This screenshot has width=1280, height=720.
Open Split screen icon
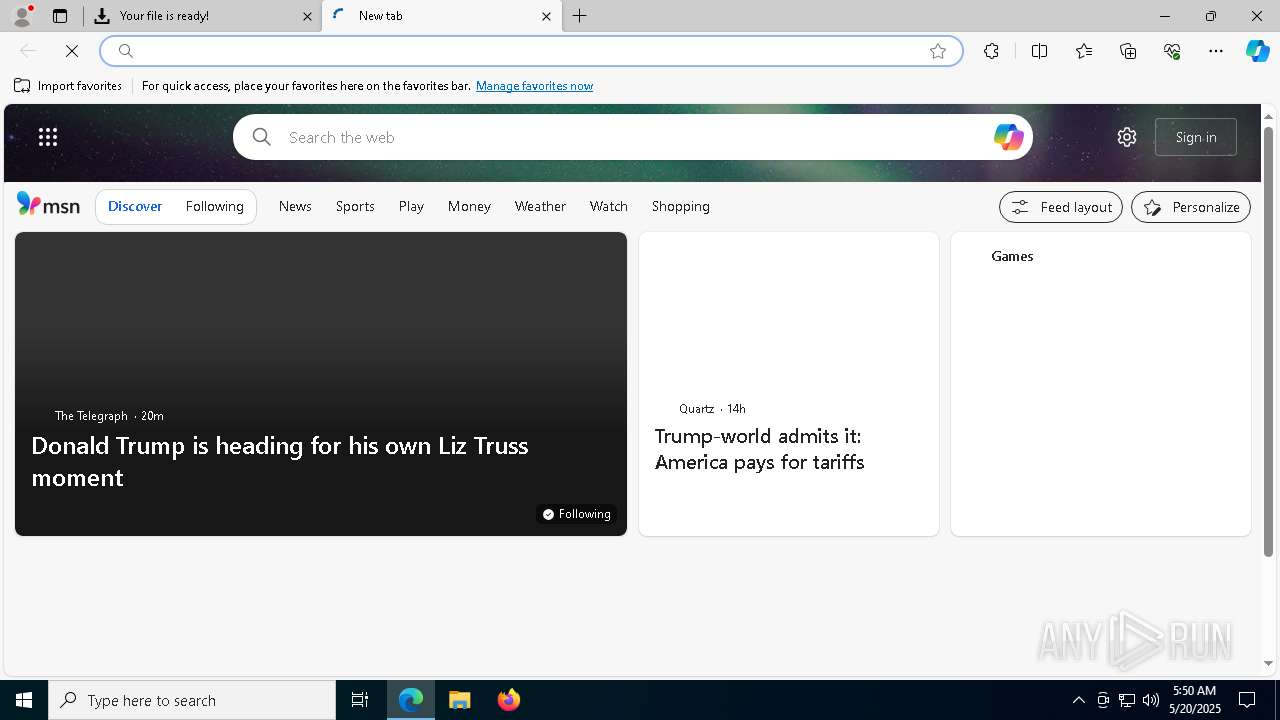pyautogui.click(x=1039, y=51)
